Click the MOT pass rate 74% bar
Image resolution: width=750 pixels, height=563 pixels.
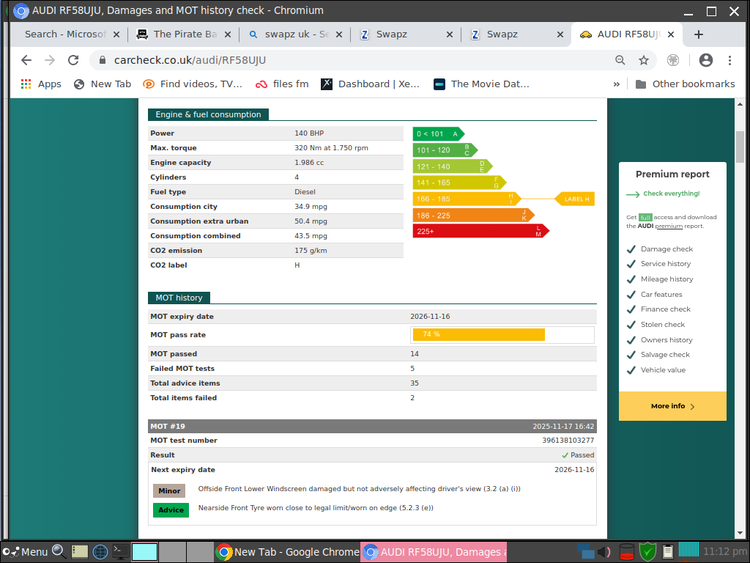478,334
